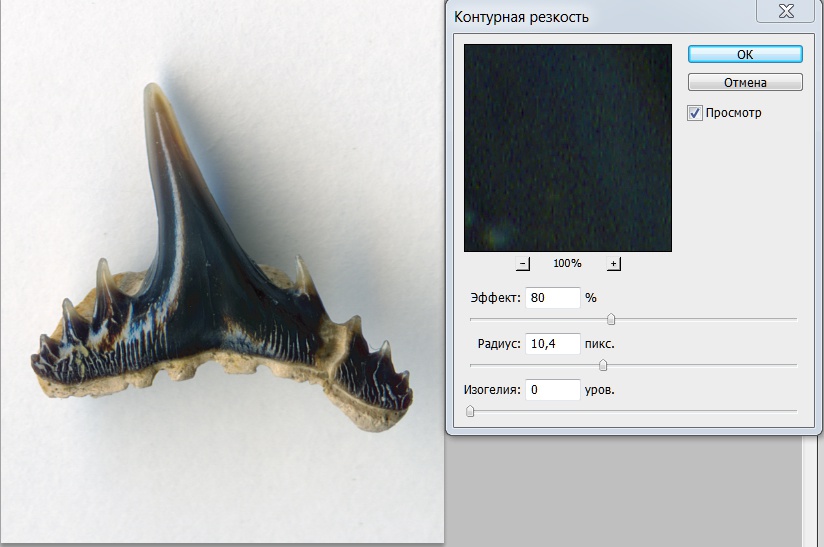Zoom out the preview with minus button
The image size is (824, 547).
coord(523,263)
